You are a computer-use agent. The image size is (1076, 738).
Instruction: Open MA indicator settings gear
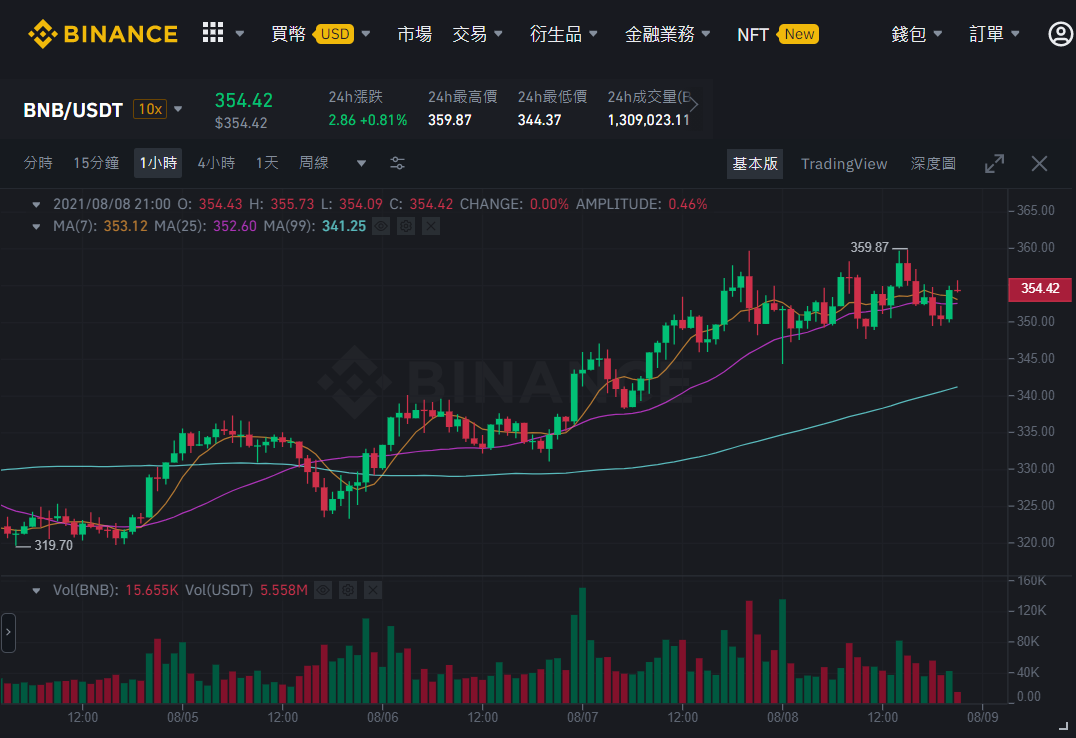(406, 226)
